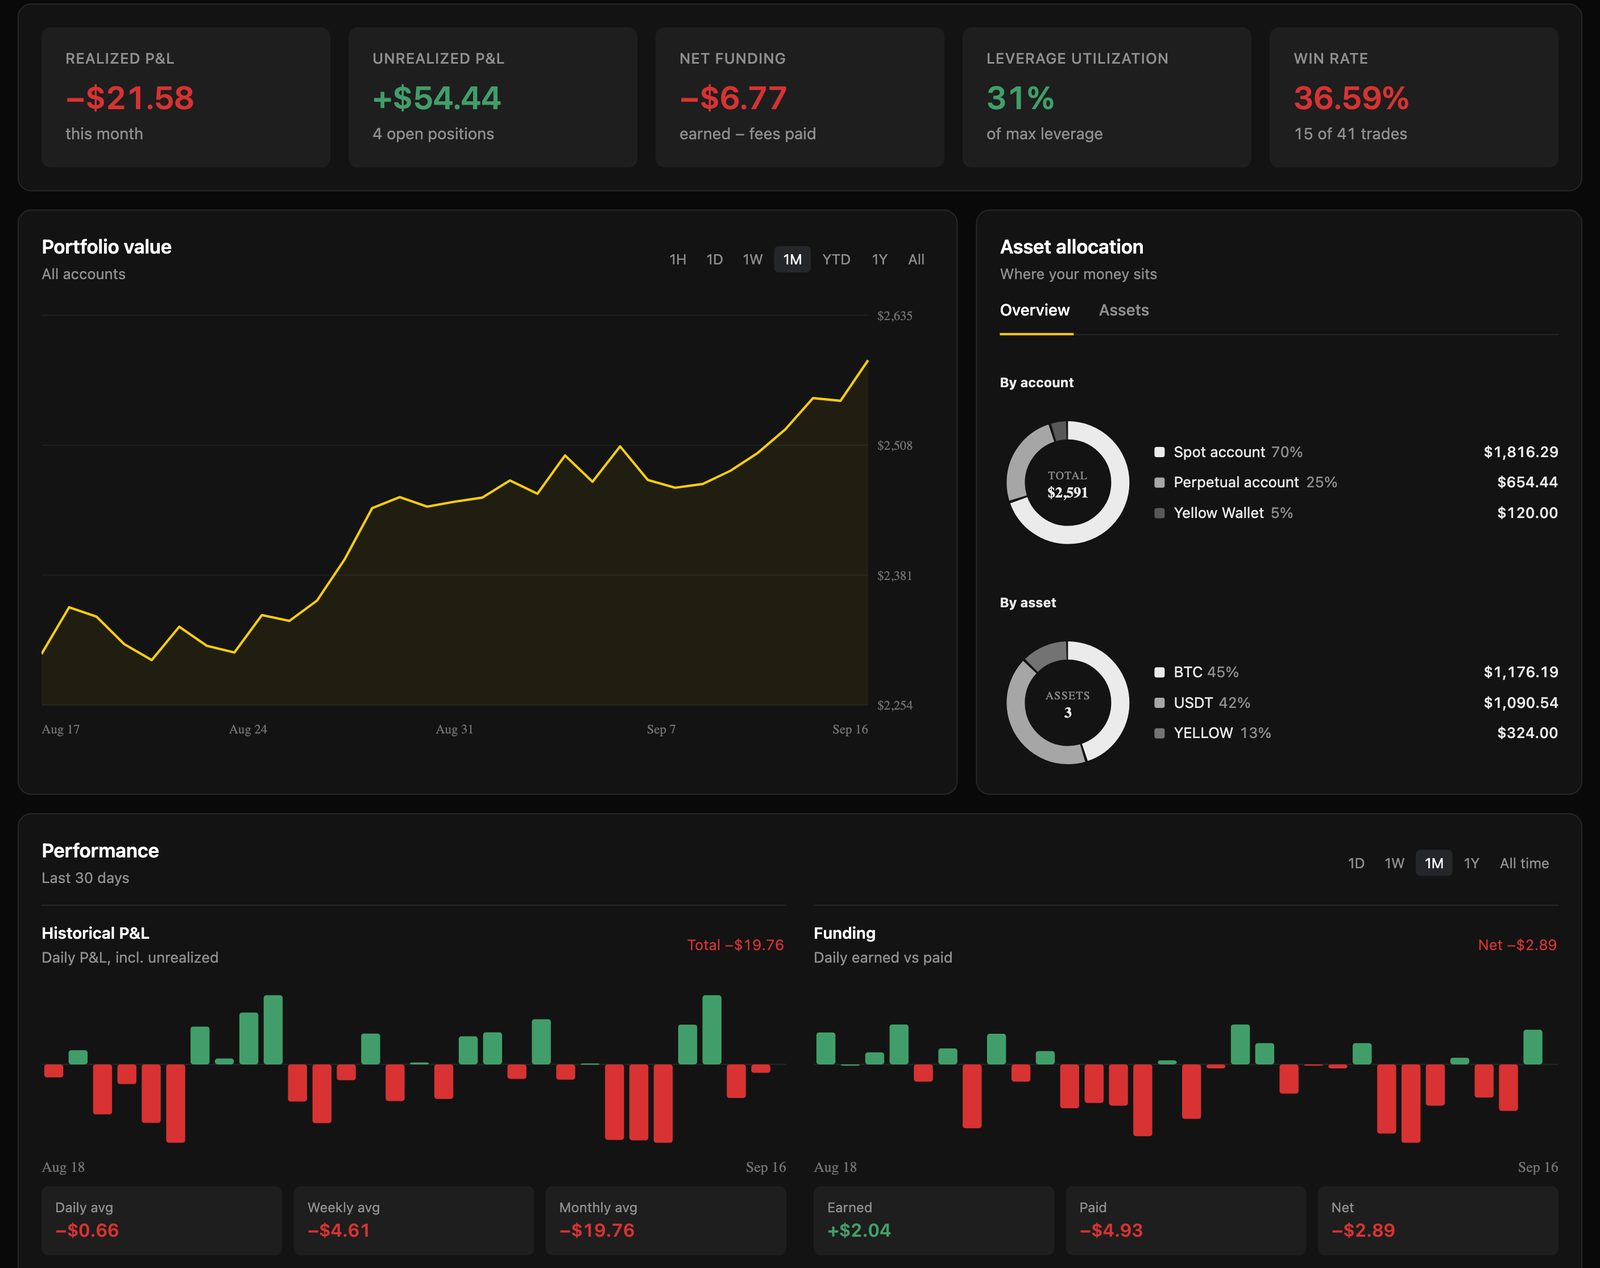Click the Paid −$4.93 card
Image resolution: width=1600 pixels, height=1268 pixels.
[1186, 1221]
